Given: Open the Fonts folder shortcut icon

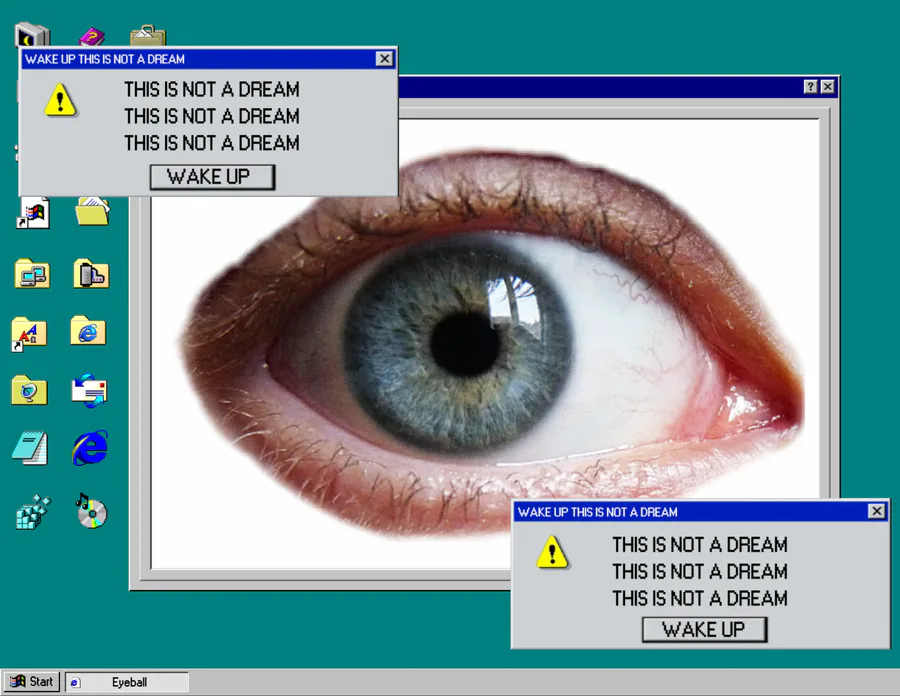Looking at the screenshot, I should (x=29, y=334).
